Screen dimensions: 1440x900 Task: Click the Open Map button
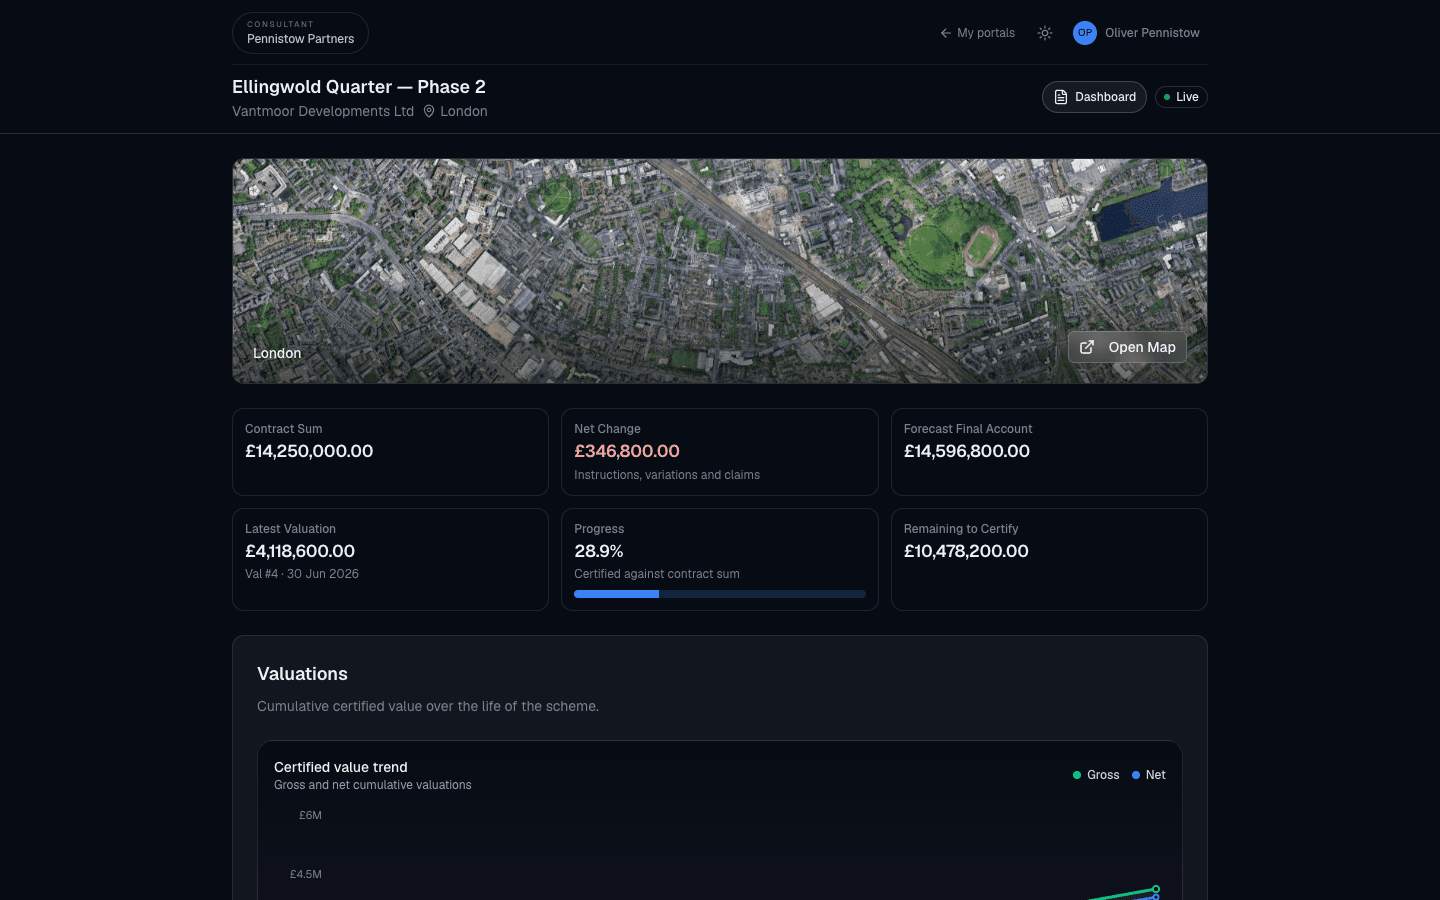point(1127,347)
